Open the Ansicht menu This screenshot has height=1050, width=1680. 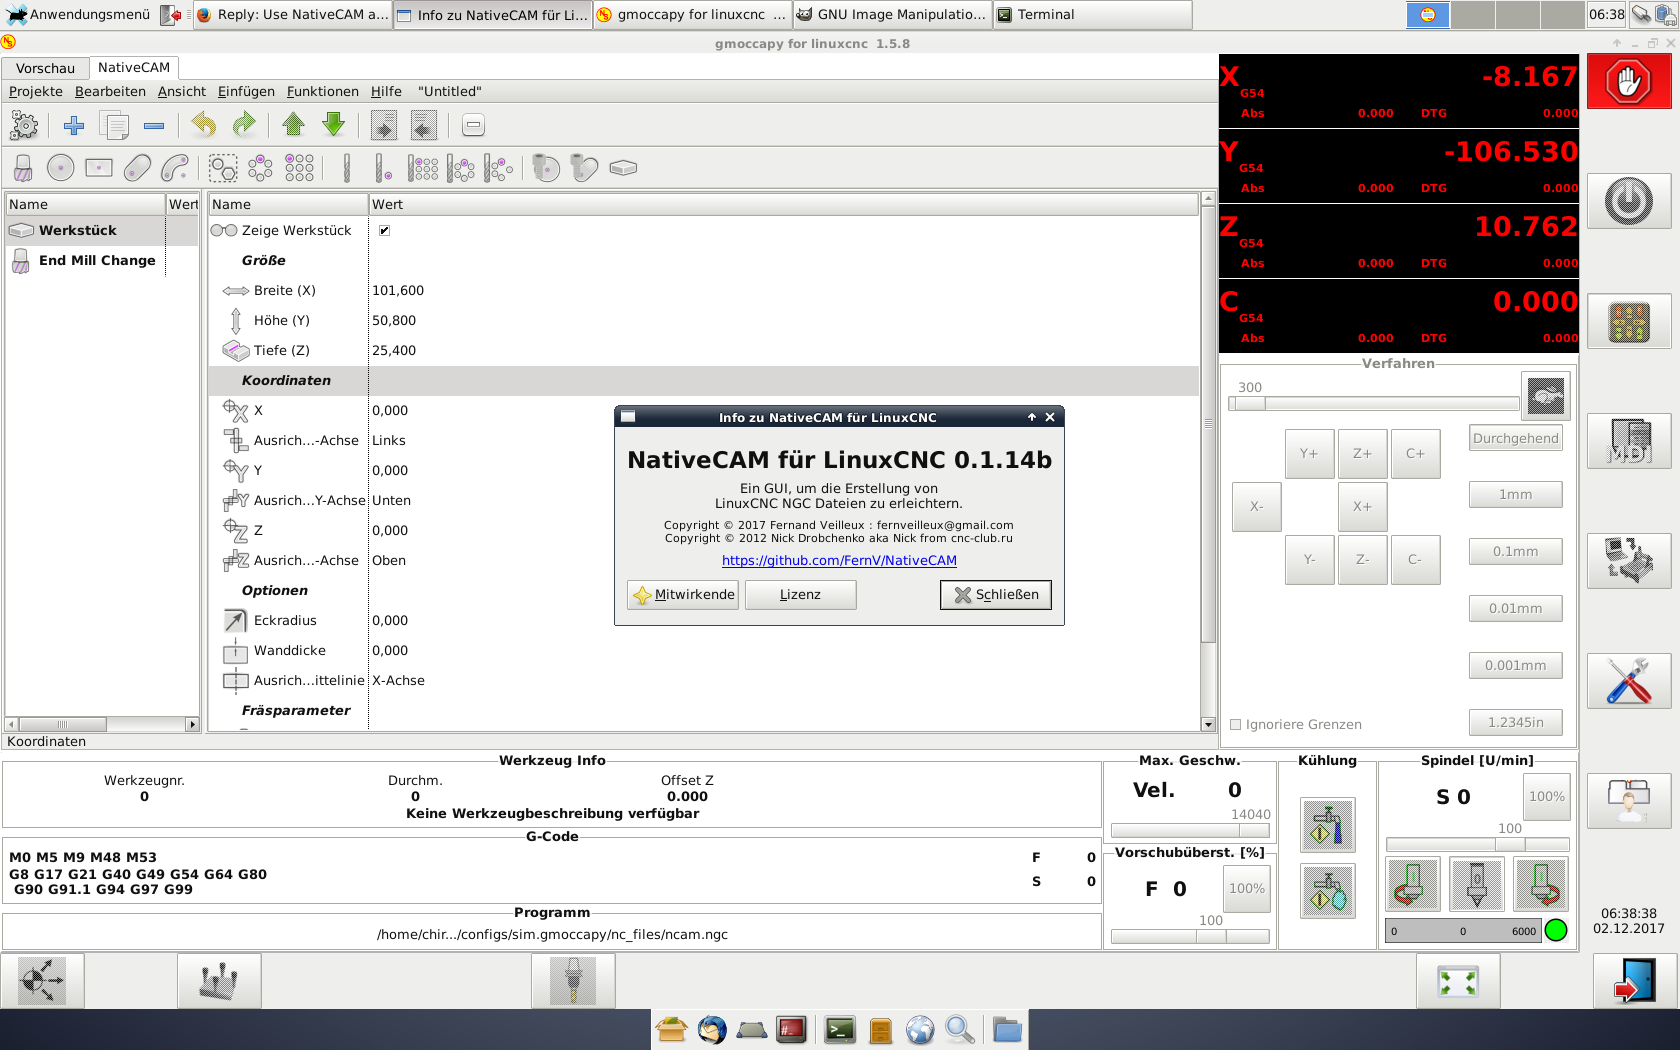(x=182, y=91)
